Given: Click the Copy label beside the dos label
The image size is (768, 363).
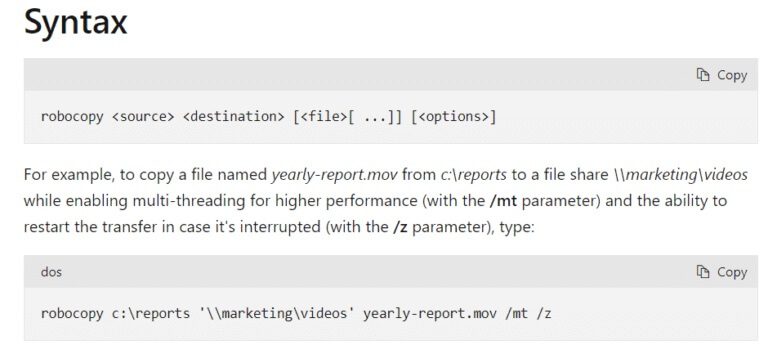Looking at the screenshot, I should click(732, 272).
